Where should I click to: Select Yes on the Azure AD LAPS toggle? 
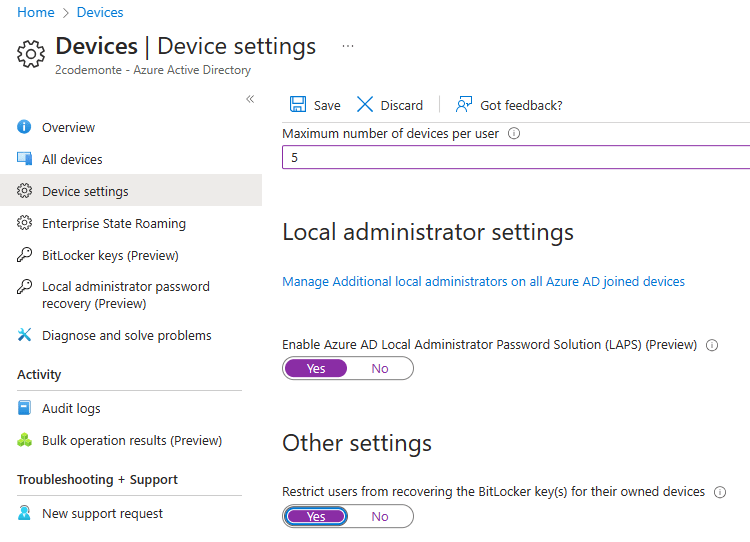[x=316, y=368]
